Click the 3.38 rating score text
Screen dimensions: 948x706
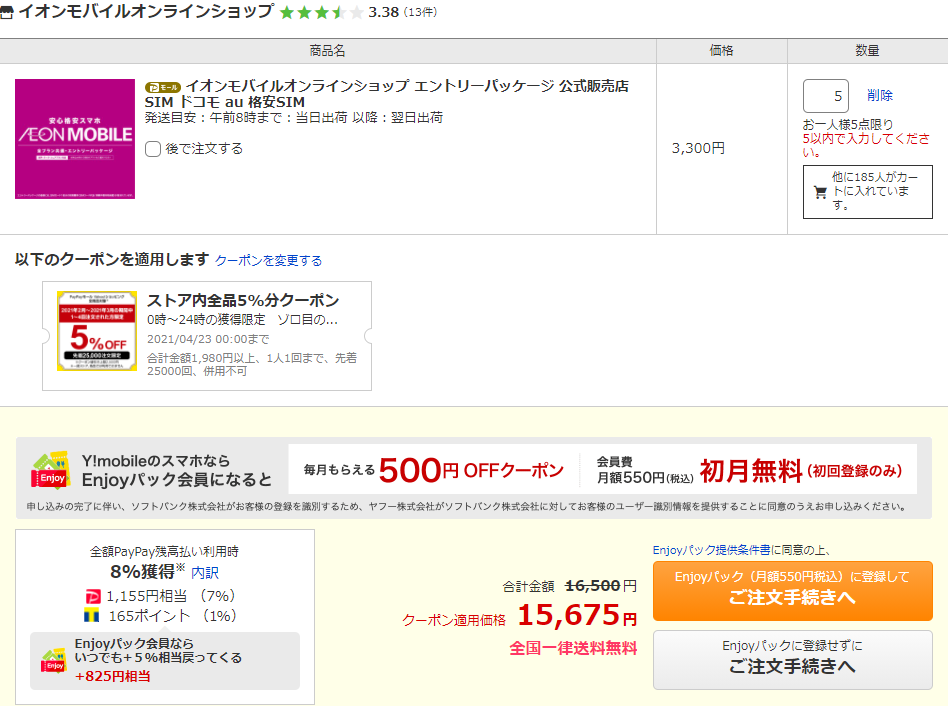(383, 12)
